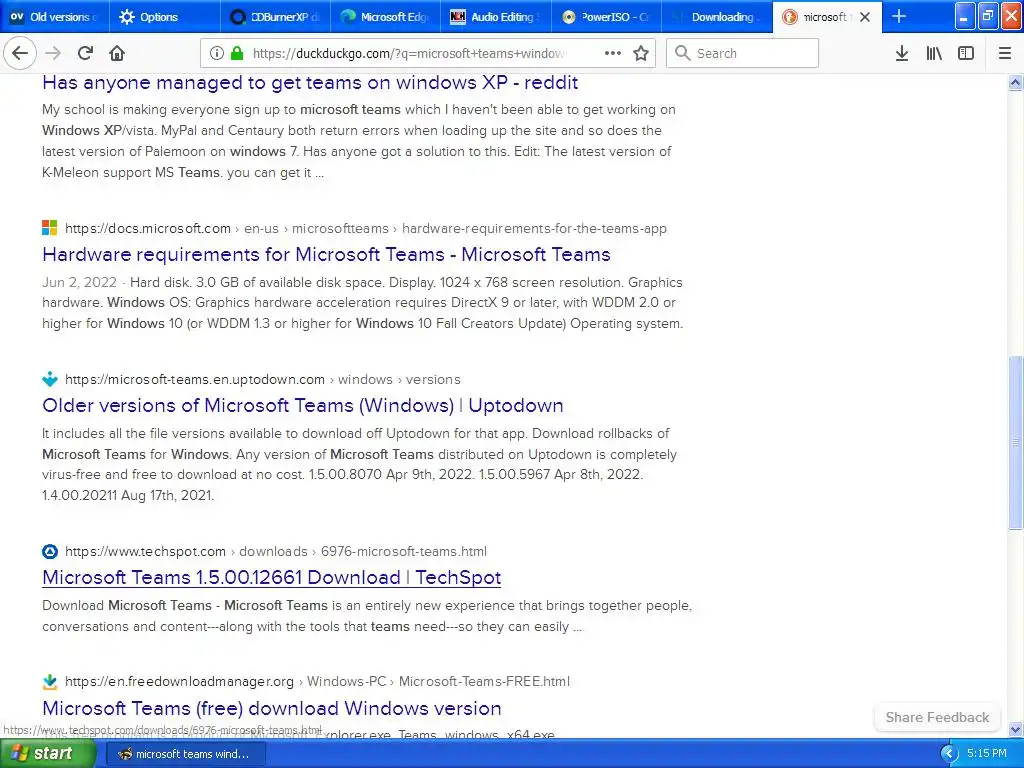Click the TechSpot favicon beside result URL
Screen dimensions: 1024x768
point(50,551)
